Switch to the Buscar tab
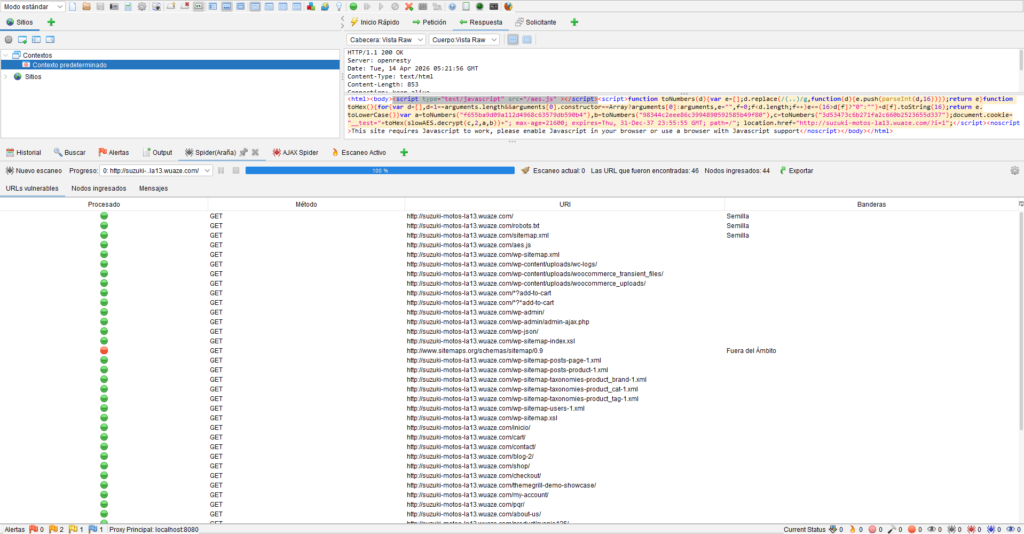1024x534 pixels. coord(69,152)
